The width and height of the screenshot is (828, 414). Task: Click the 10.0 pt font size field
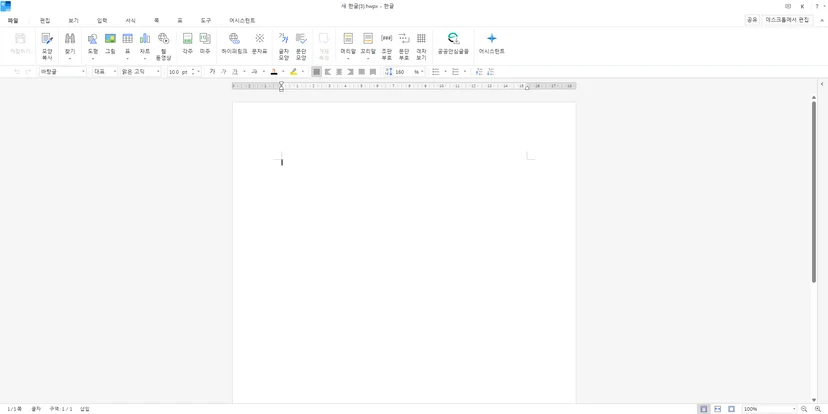pos(178,72)
